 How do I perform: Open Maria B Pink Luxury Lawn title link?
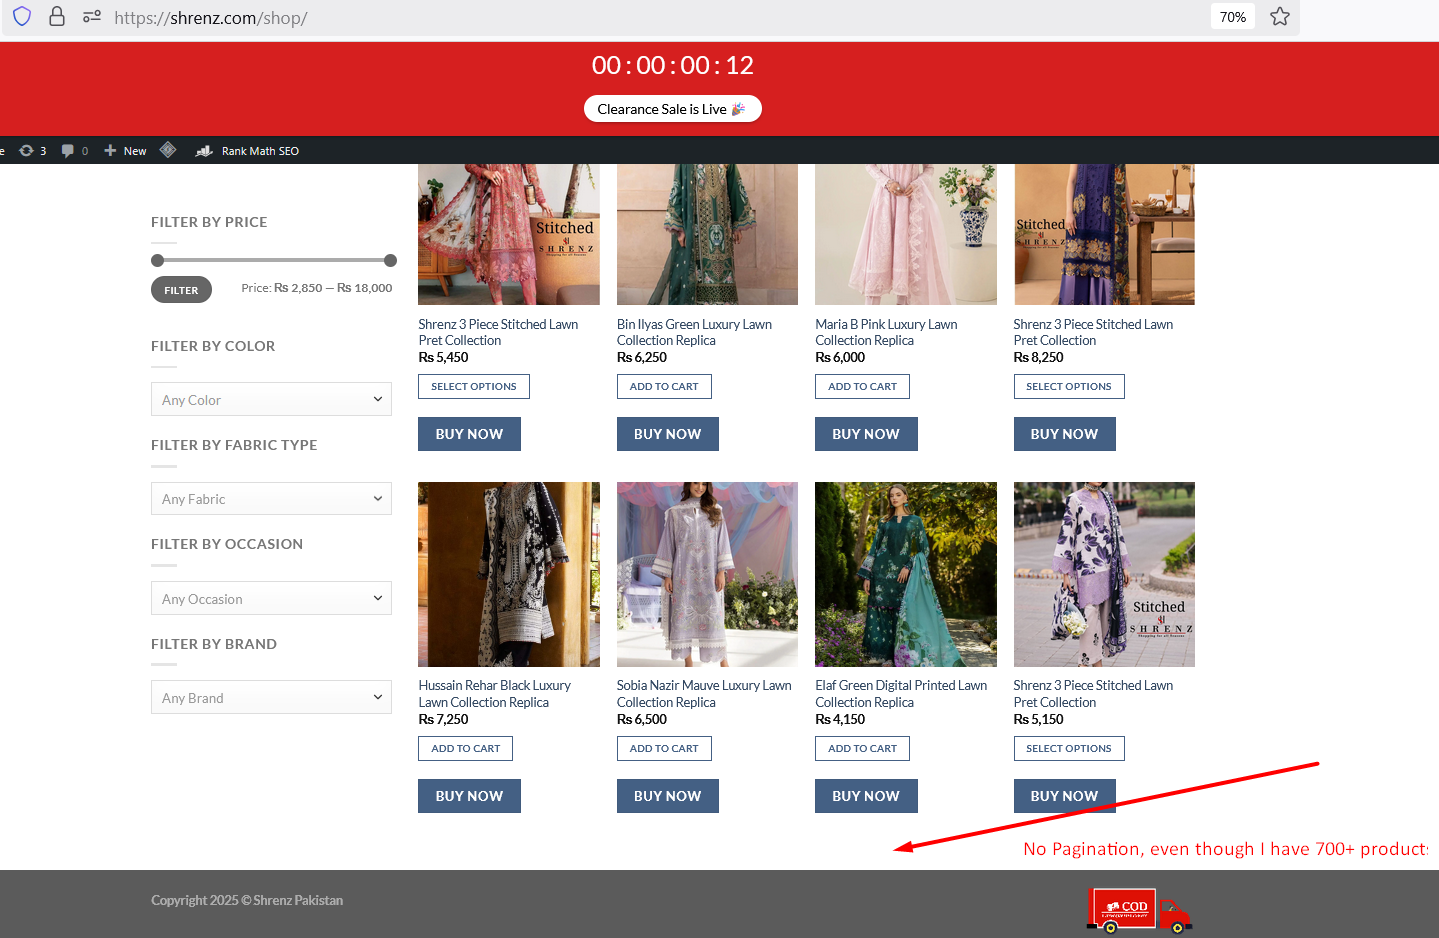886,332
